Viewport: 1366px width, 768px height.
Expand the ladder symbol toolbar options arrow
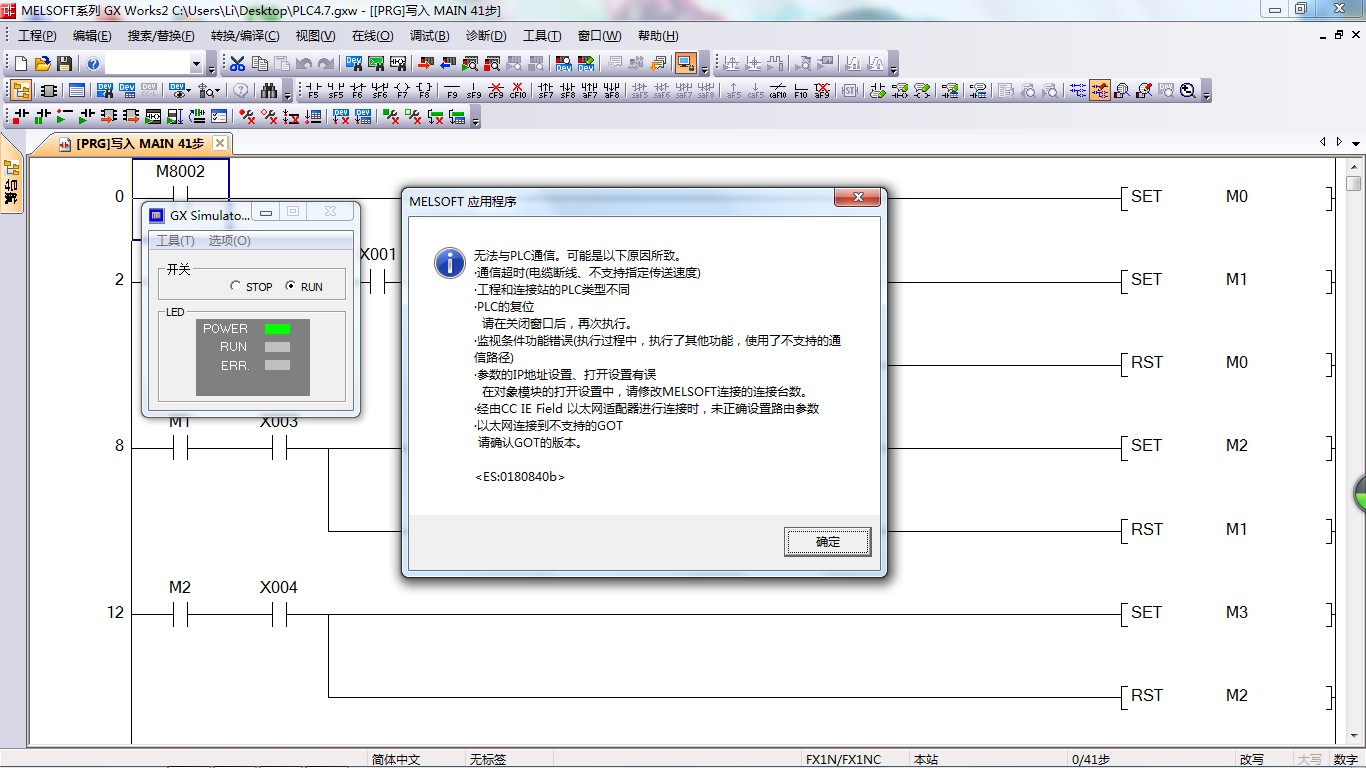click(x=1207, y=95)
